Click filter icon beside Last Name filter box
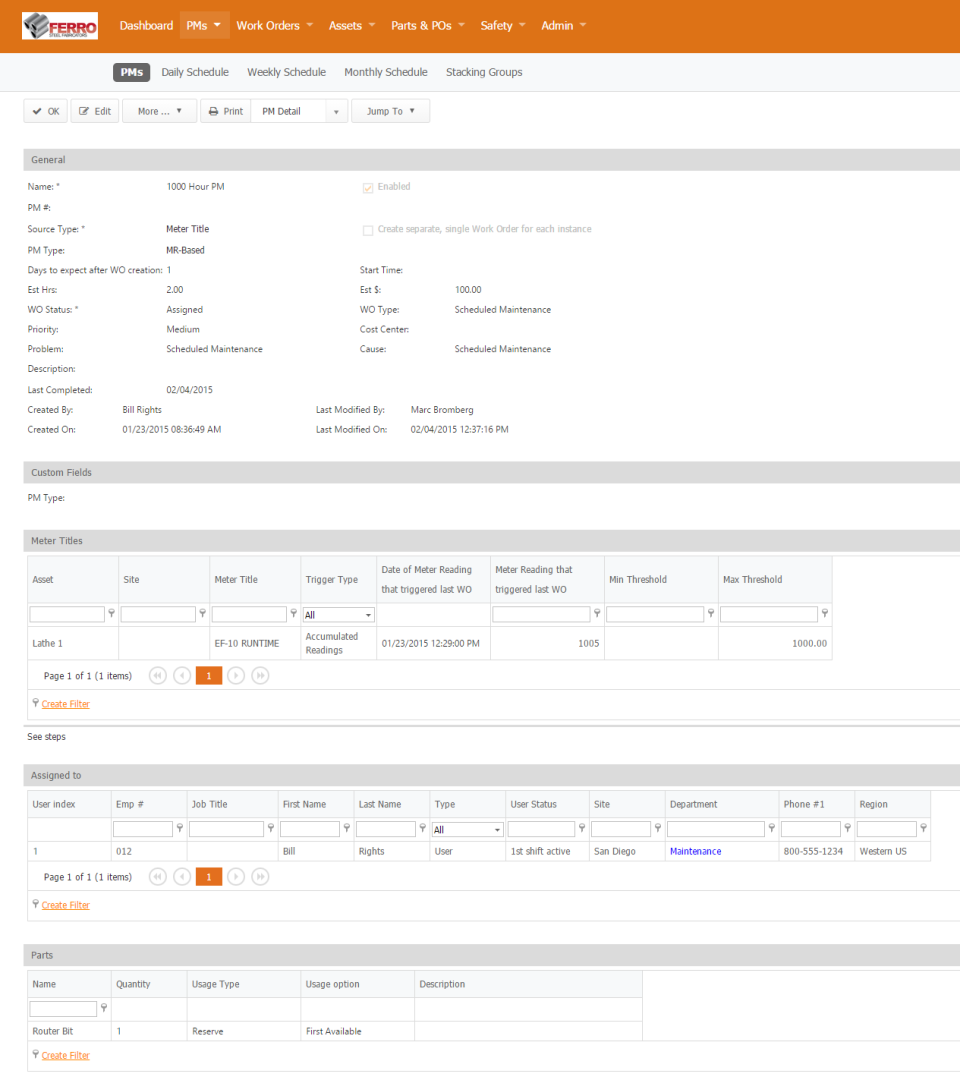The height and width of the screenshot is (1080, 960). [422, 828]
